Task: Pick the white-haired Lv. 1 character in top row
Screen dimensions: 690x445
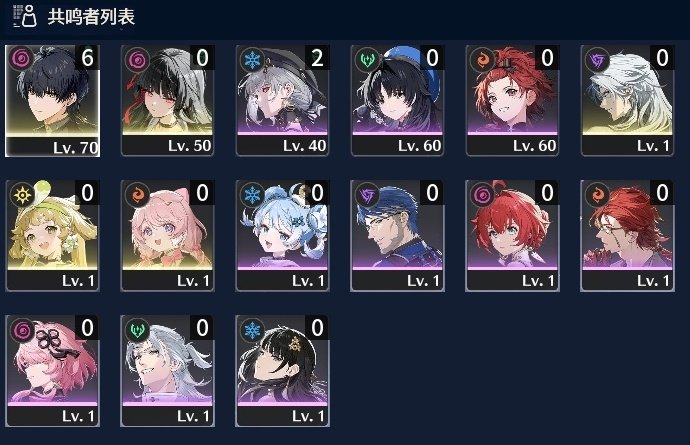Action: pyautogui.click(x=628, y=101)
